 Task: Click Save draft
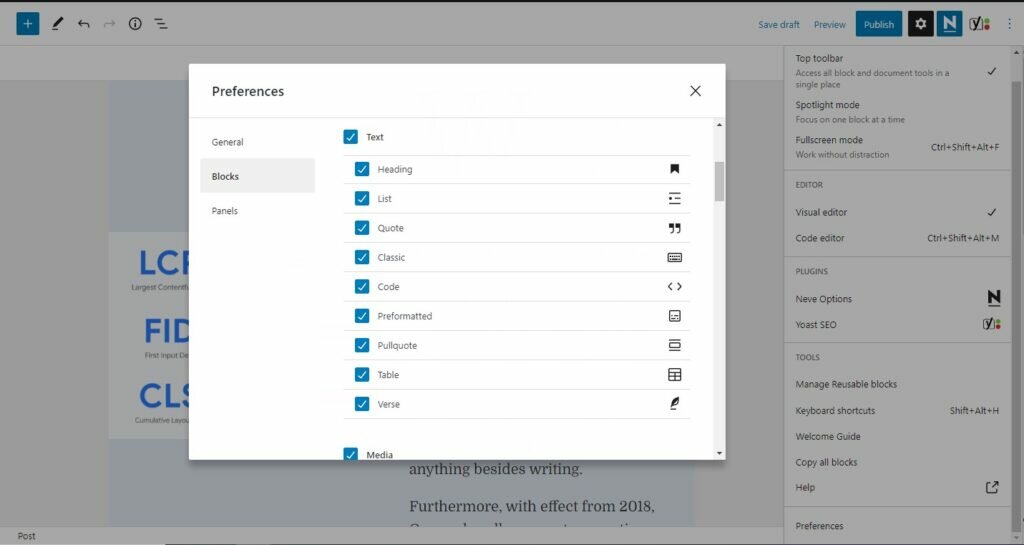click(x=778, y=24)
